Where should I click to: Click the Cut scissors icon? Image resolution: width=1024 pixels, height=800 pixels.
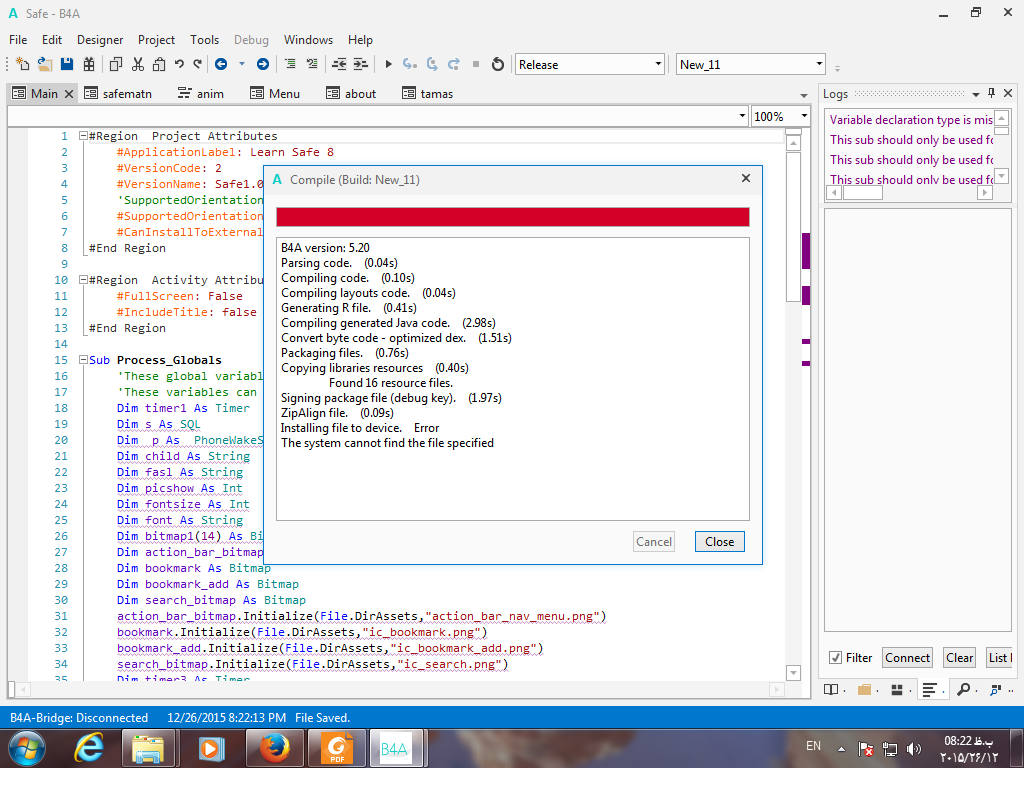click(x=137, y=64)
